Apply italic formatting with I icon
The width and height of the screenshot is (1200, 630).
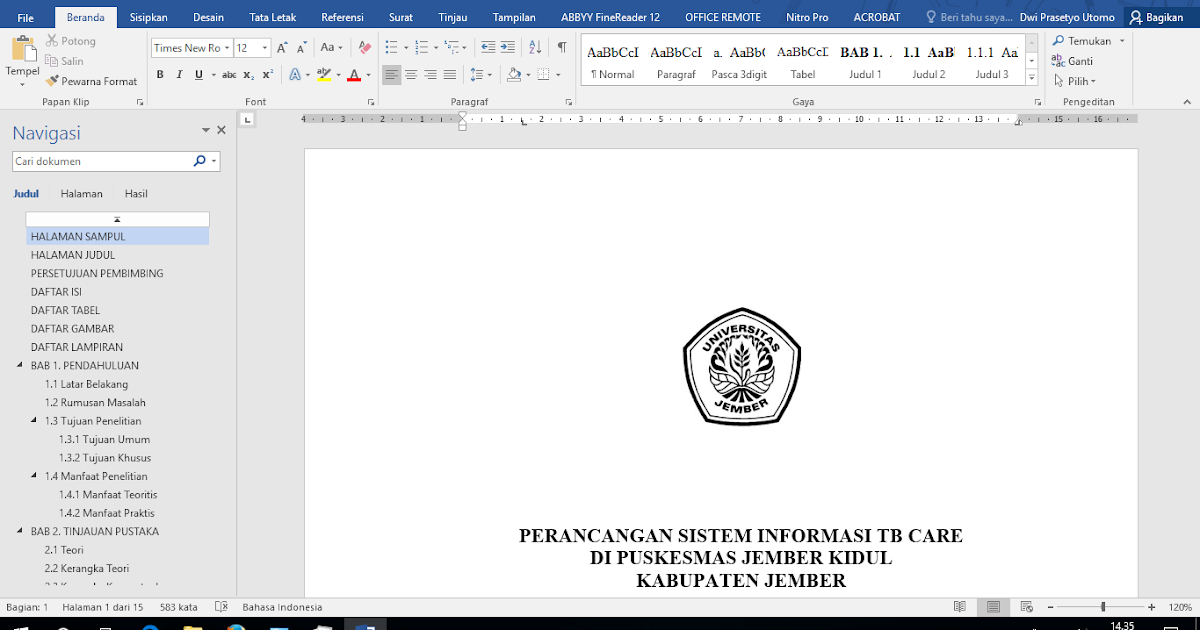[x=179, y=75]
